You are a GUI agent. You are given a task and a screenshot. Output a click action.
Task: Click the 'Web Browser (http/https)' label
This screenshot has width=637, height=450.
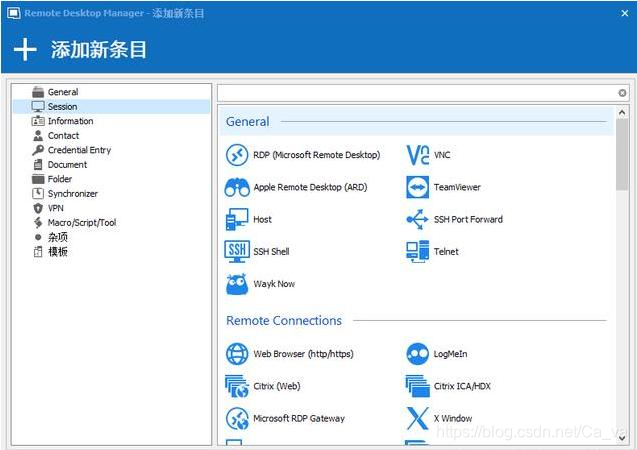[x=303, y=354]
